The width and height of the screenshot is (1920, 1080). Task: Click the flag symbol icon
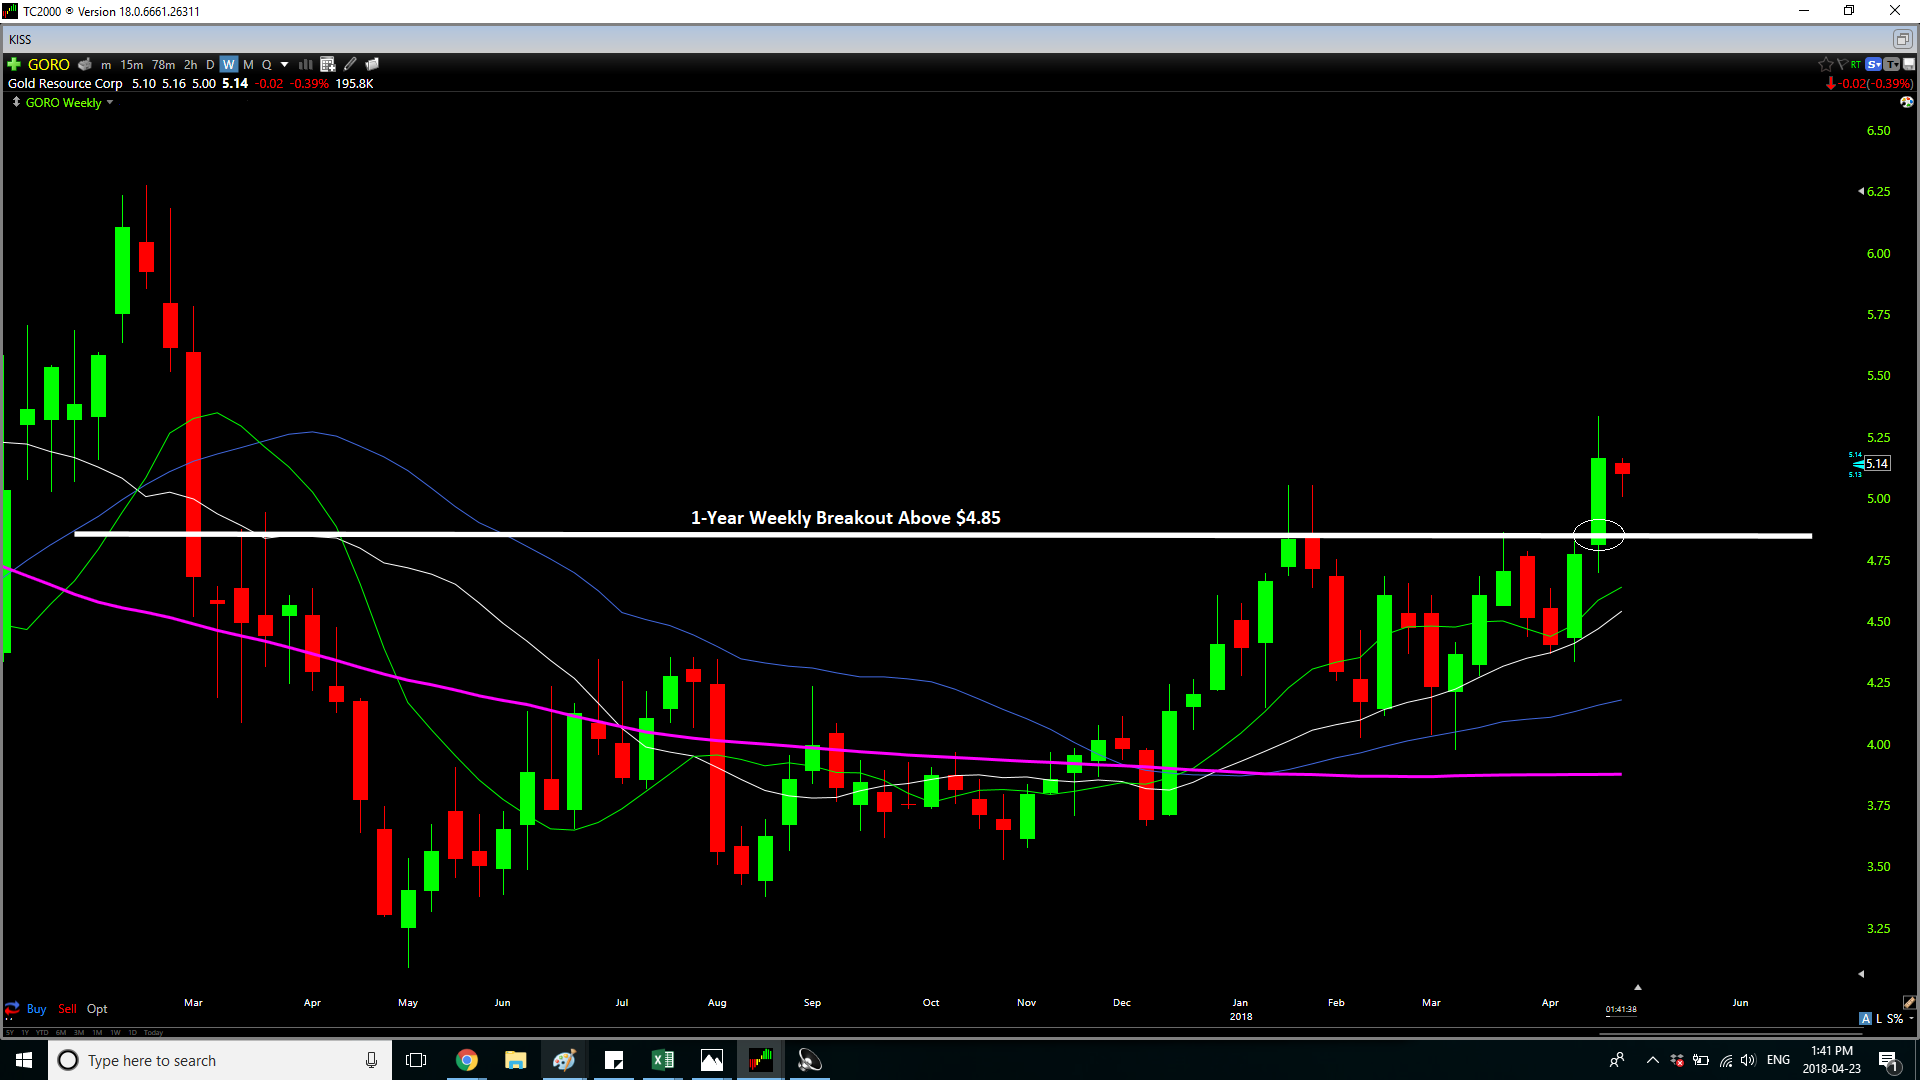point(1842,64)
